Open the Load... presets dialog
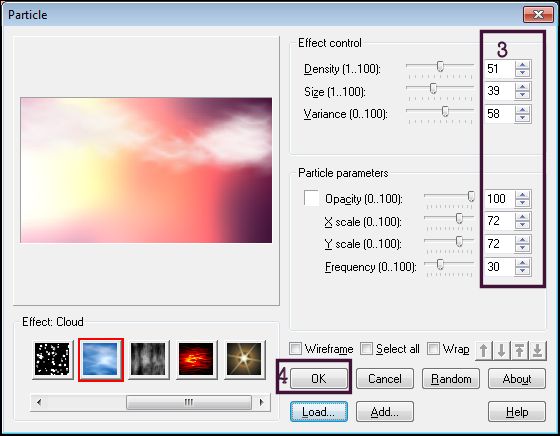The height and width of the screenshot is (436, 560). (319, 412)
